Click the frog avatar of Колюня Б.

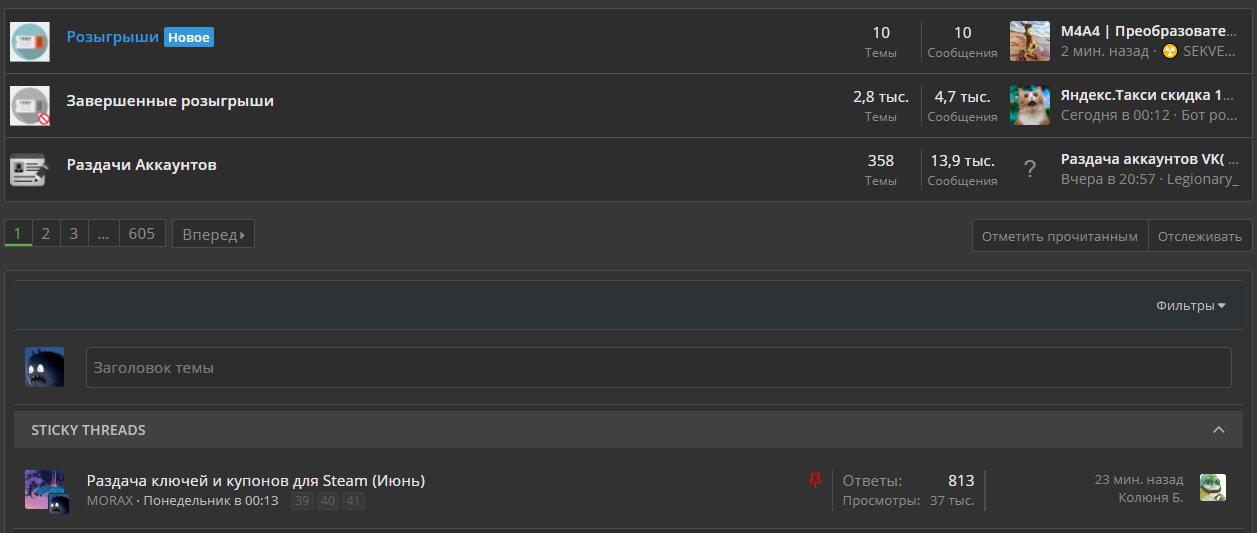point(1213,488)
